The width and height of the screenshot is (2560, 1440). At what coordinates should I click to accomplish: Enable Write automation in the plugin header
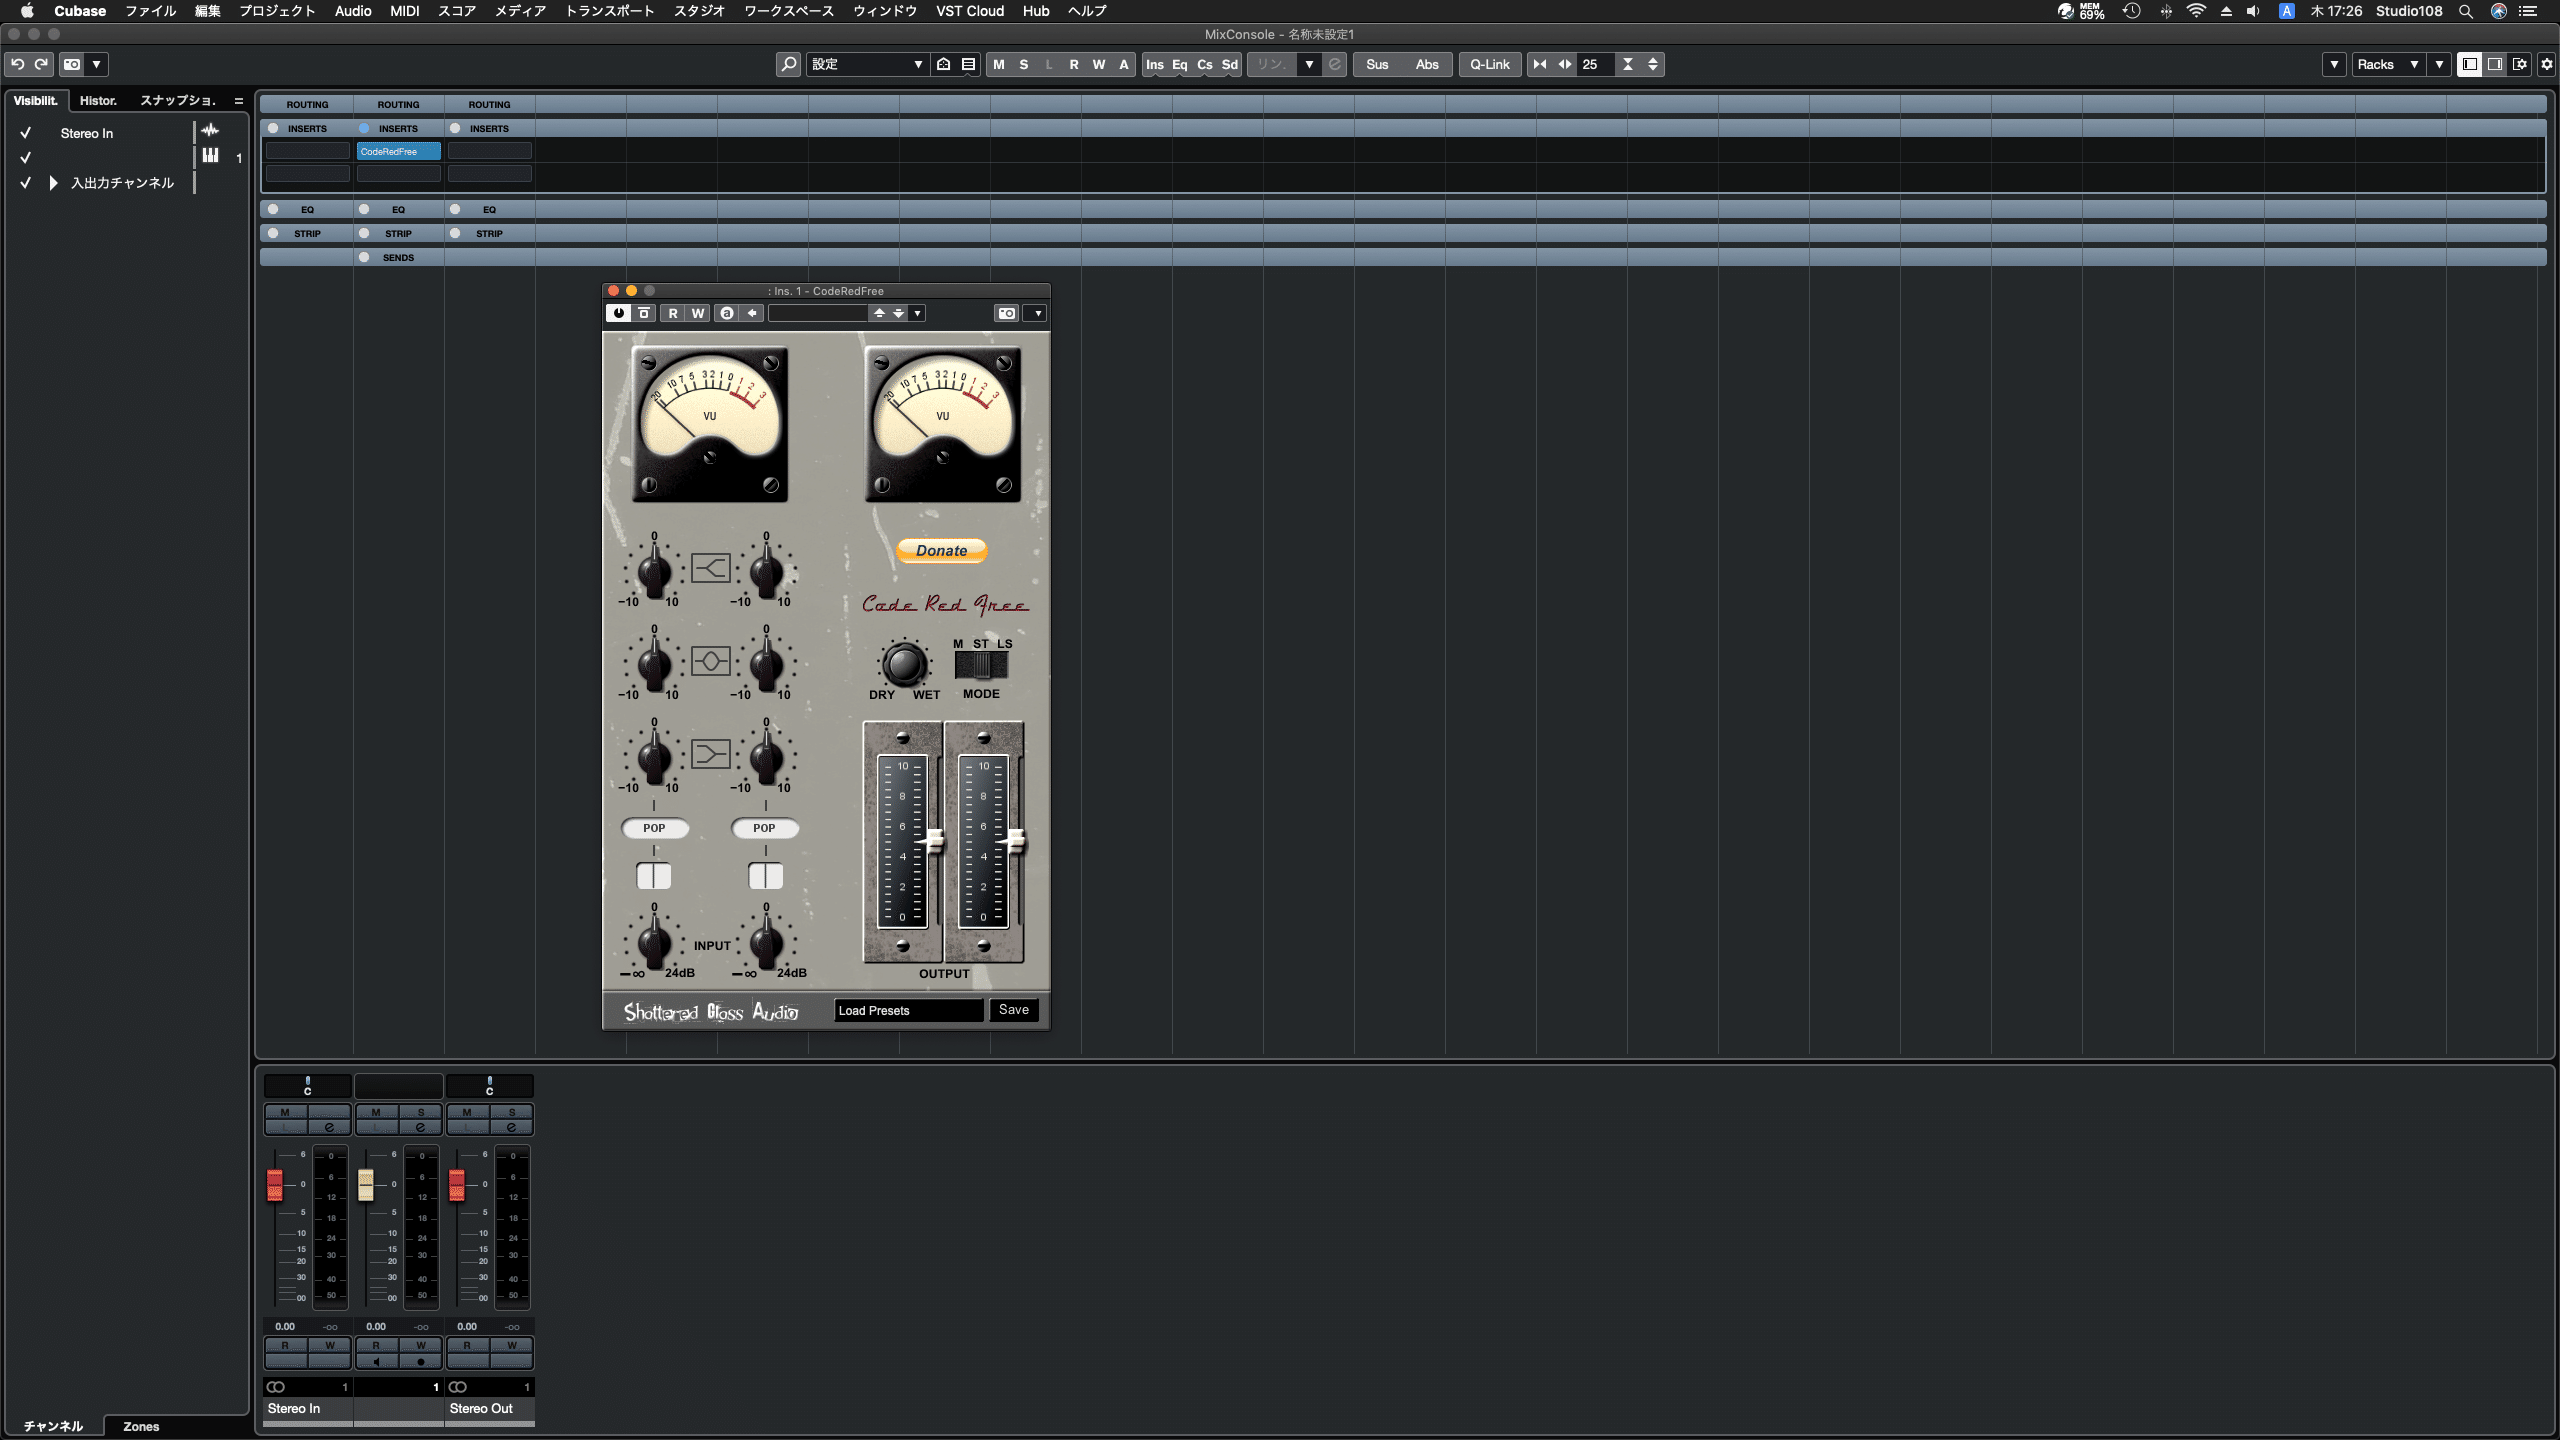pos(697,312)
